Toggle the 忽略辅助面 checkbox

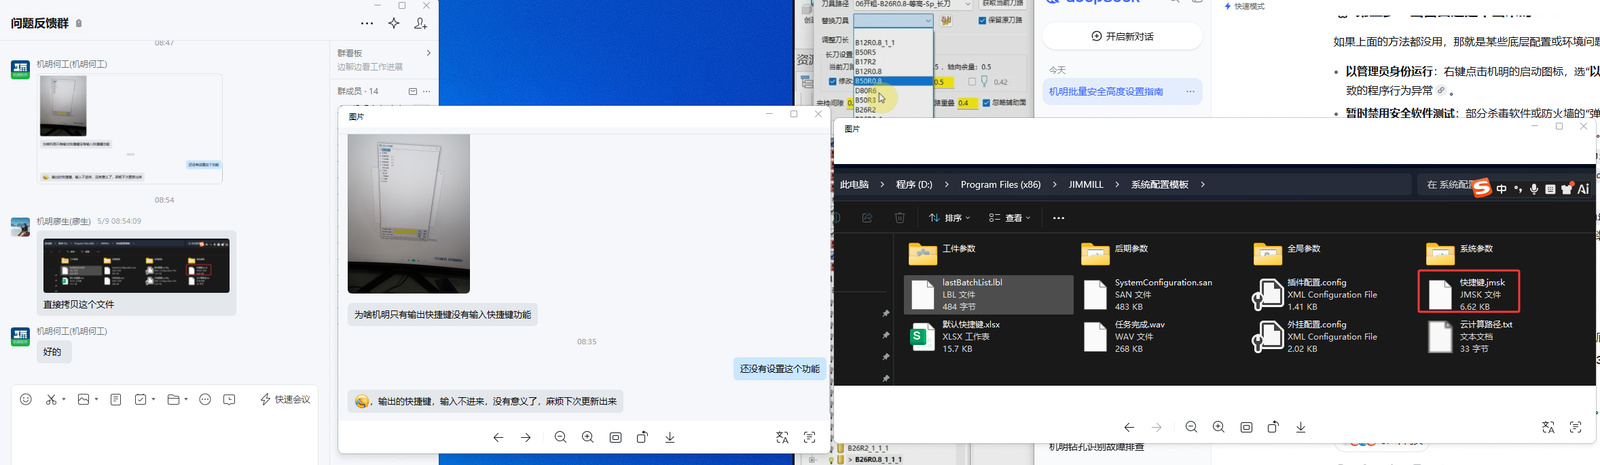[x=986, y=102]
